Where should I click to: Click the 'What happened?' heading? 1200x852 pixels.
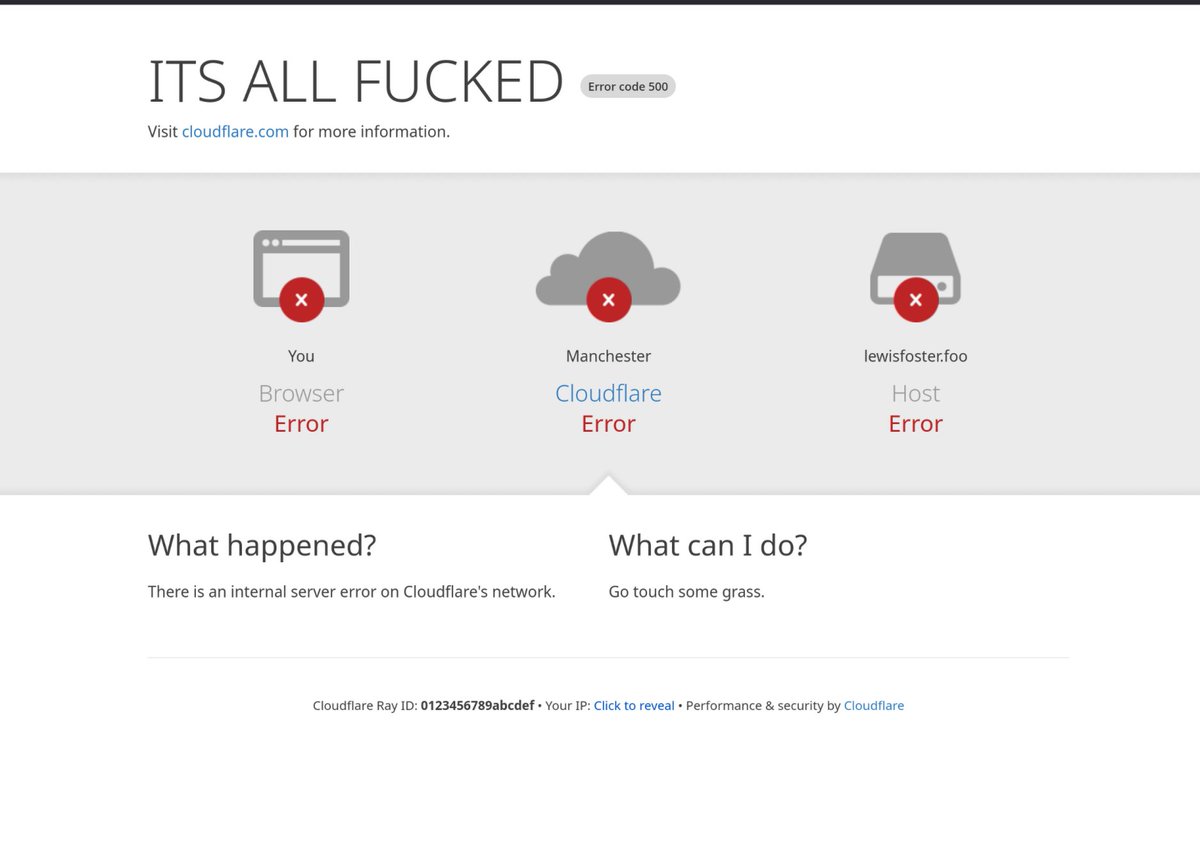pos(262,545)
